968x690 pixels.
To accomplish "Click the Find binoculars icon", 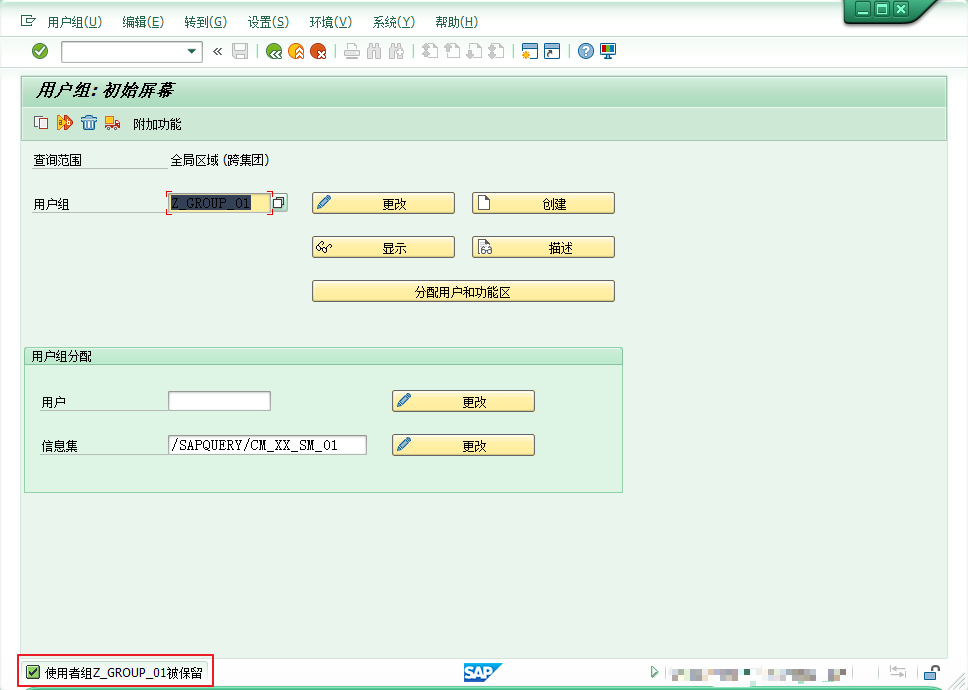I will click(374, 51).
